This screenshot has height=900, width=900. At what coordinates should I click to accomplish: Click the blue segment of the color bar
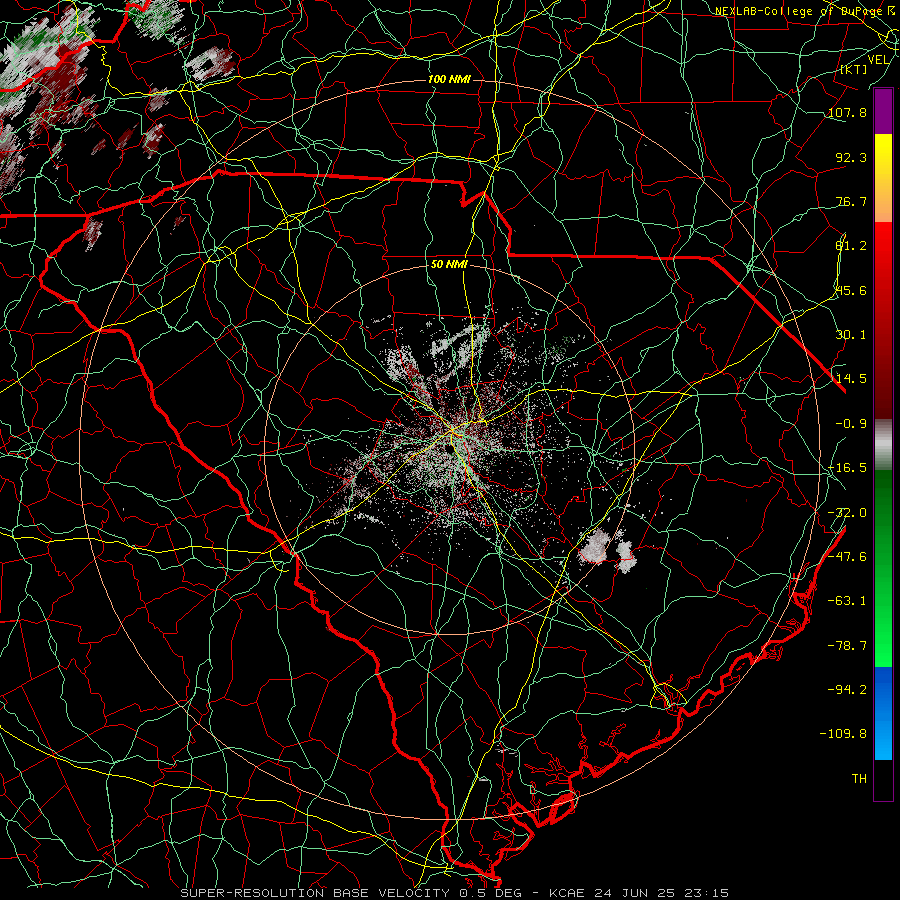(x=883, y=713)
